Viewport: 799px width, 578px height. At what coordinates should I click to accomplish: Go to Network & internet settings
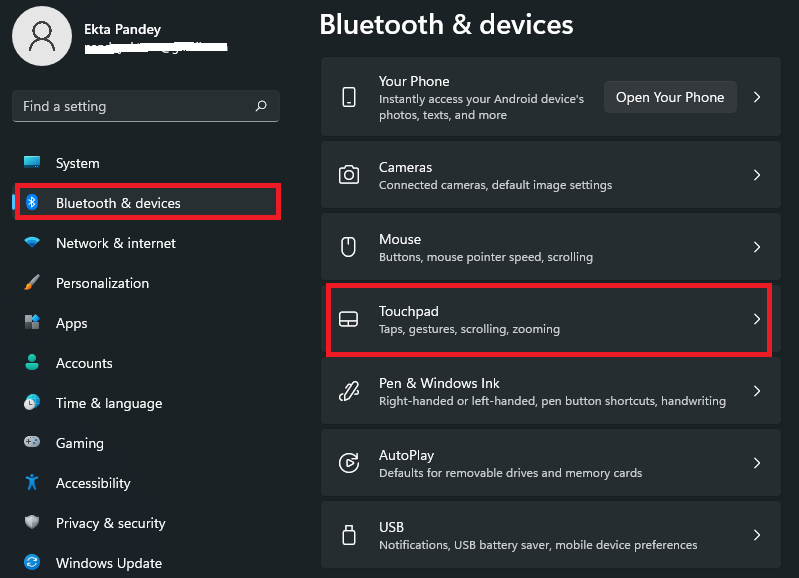coord(115,243)
